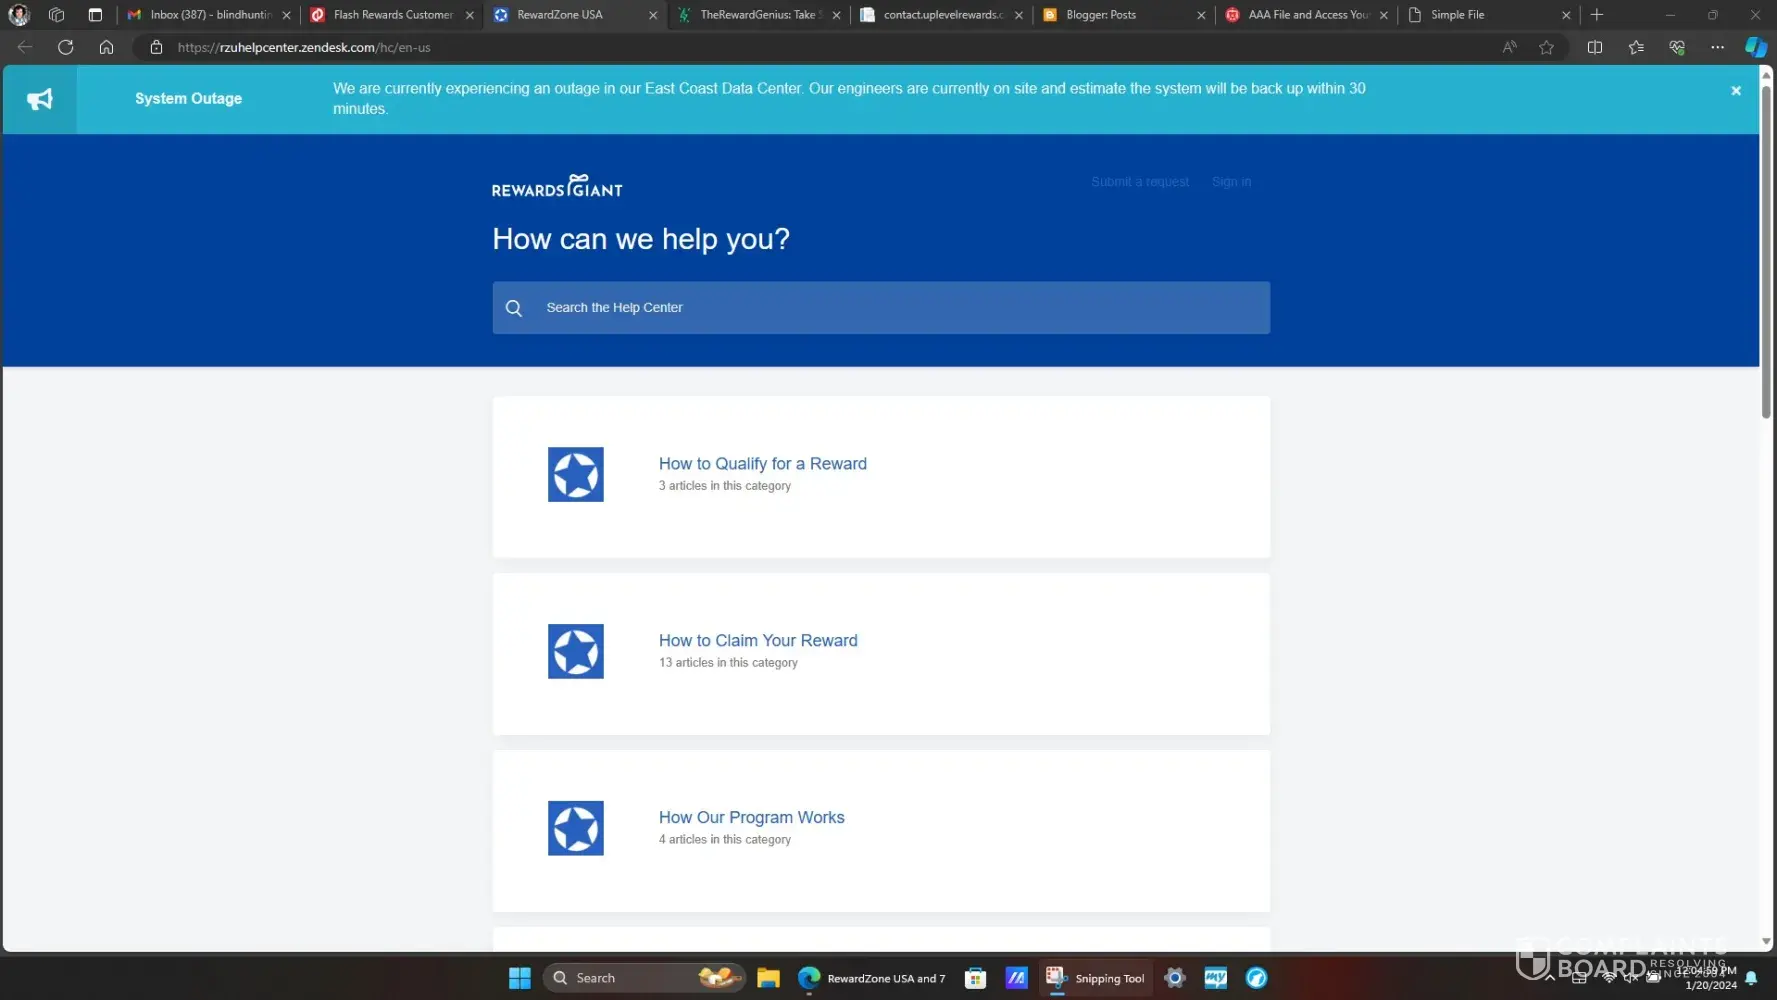Image resolution: width=1777 pixels, height=1000 pixels.
Task: Switch to the Flash Rewards Customer tab
Action: click(x=392, y=15)
